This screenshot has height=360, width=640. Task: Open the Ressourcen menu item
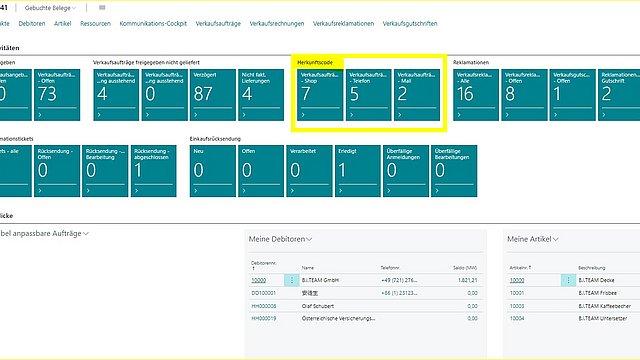coord(96,24)
